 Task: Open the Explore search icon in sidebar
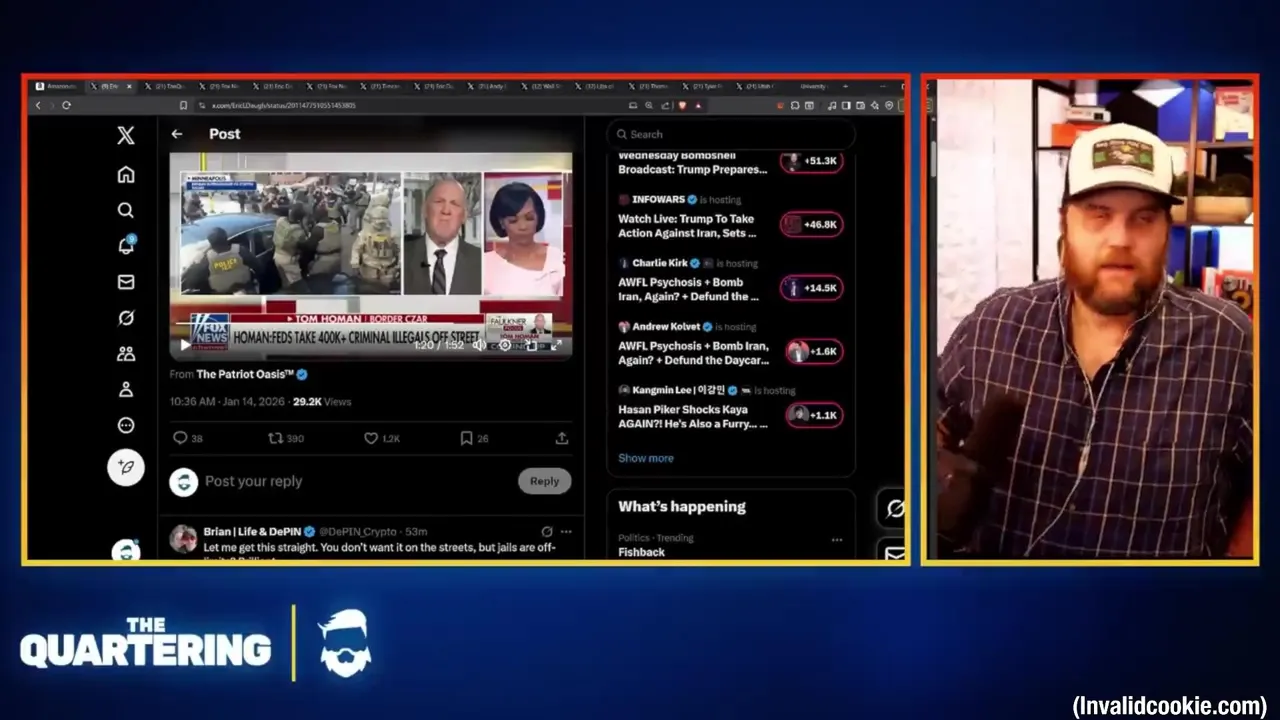125,210
